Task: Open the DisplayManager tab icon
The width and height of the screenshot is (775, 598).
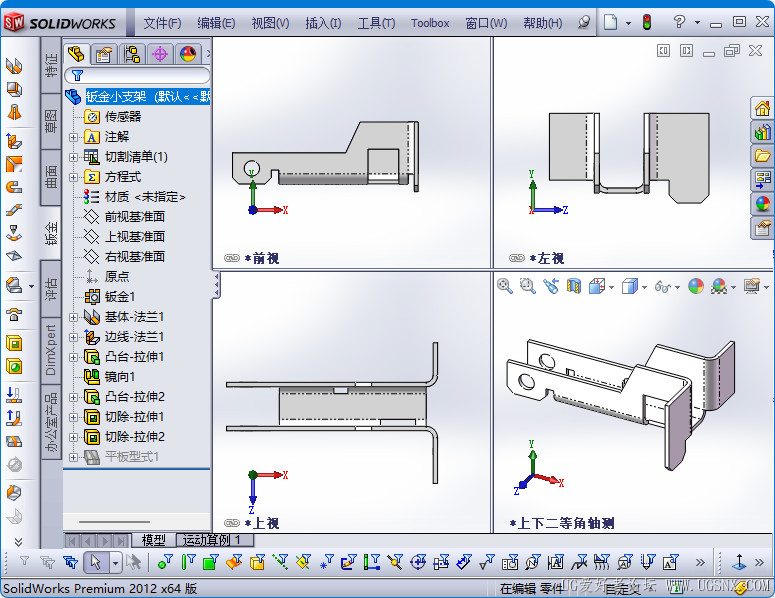Action: [188, 53]
